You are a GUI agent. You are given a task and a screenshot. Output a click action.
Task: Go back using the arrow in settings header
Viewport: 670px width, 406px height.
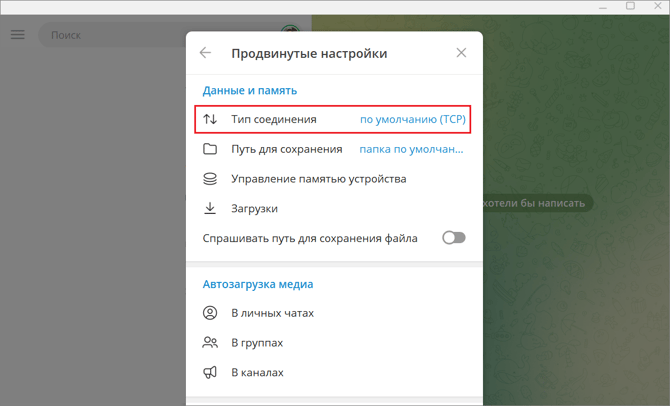click(205, 53)
